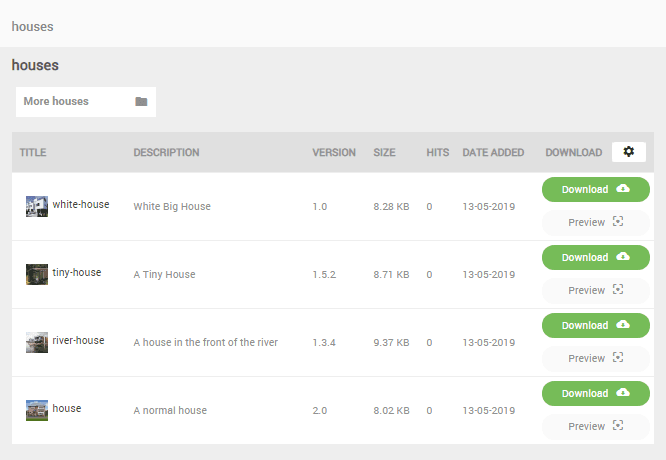Sort by the Title column header

33,153
